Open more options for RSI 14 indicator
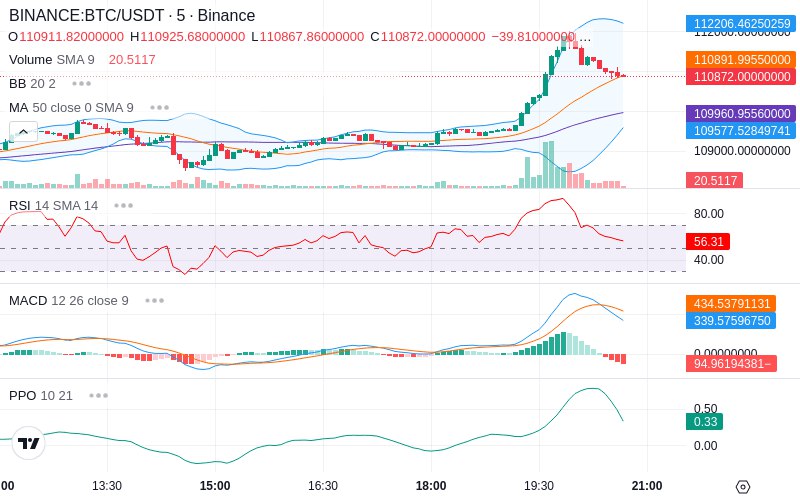 tap(123, 206)
